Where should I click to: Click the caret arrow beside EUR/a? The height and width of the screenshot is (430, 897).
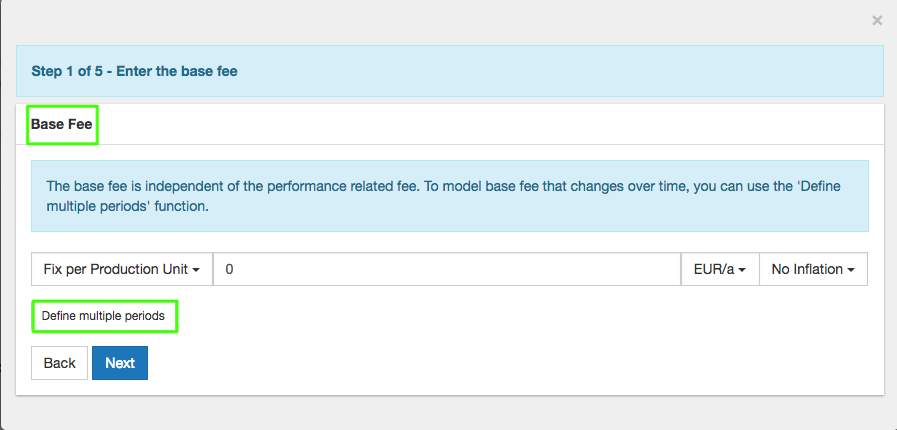click(x=743, y=270)
